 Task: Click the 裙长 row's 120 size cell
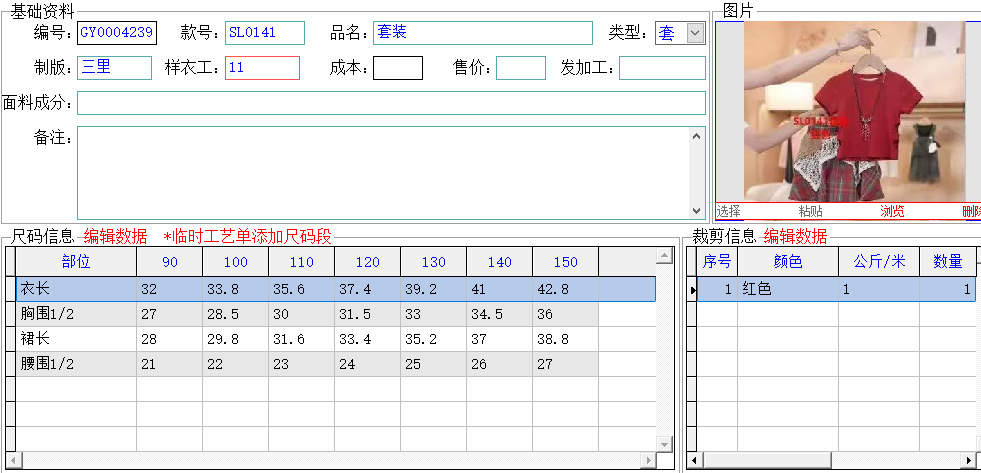pos(367,339)
